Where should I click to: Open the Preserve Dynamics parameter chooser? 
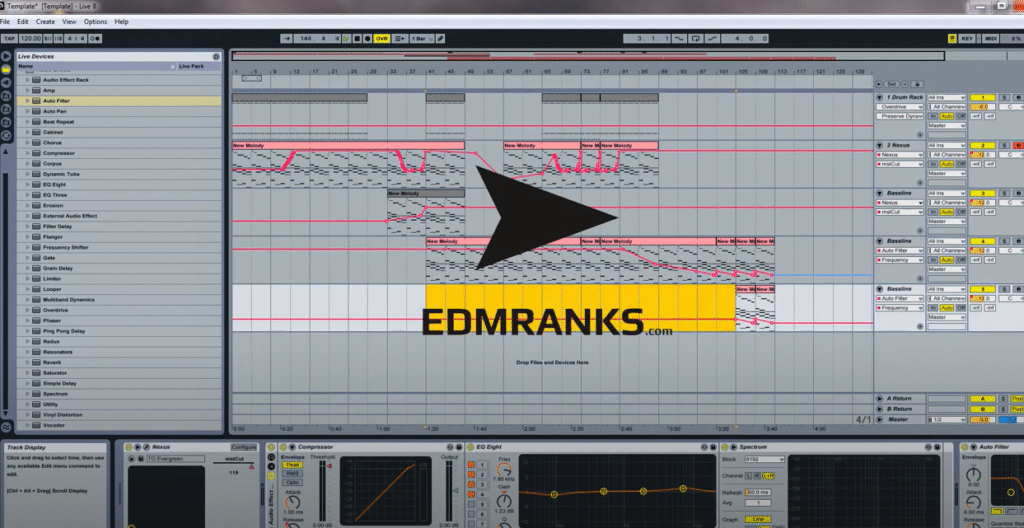coord(900,116)
